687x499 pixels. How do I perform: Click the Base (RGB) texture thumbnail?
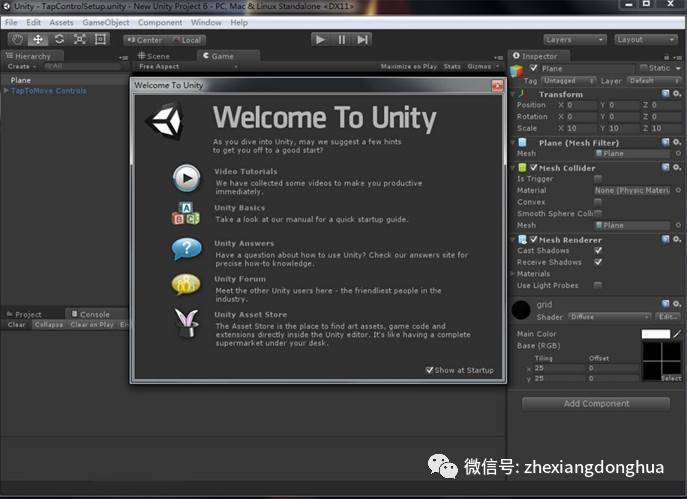coord(662,361)
